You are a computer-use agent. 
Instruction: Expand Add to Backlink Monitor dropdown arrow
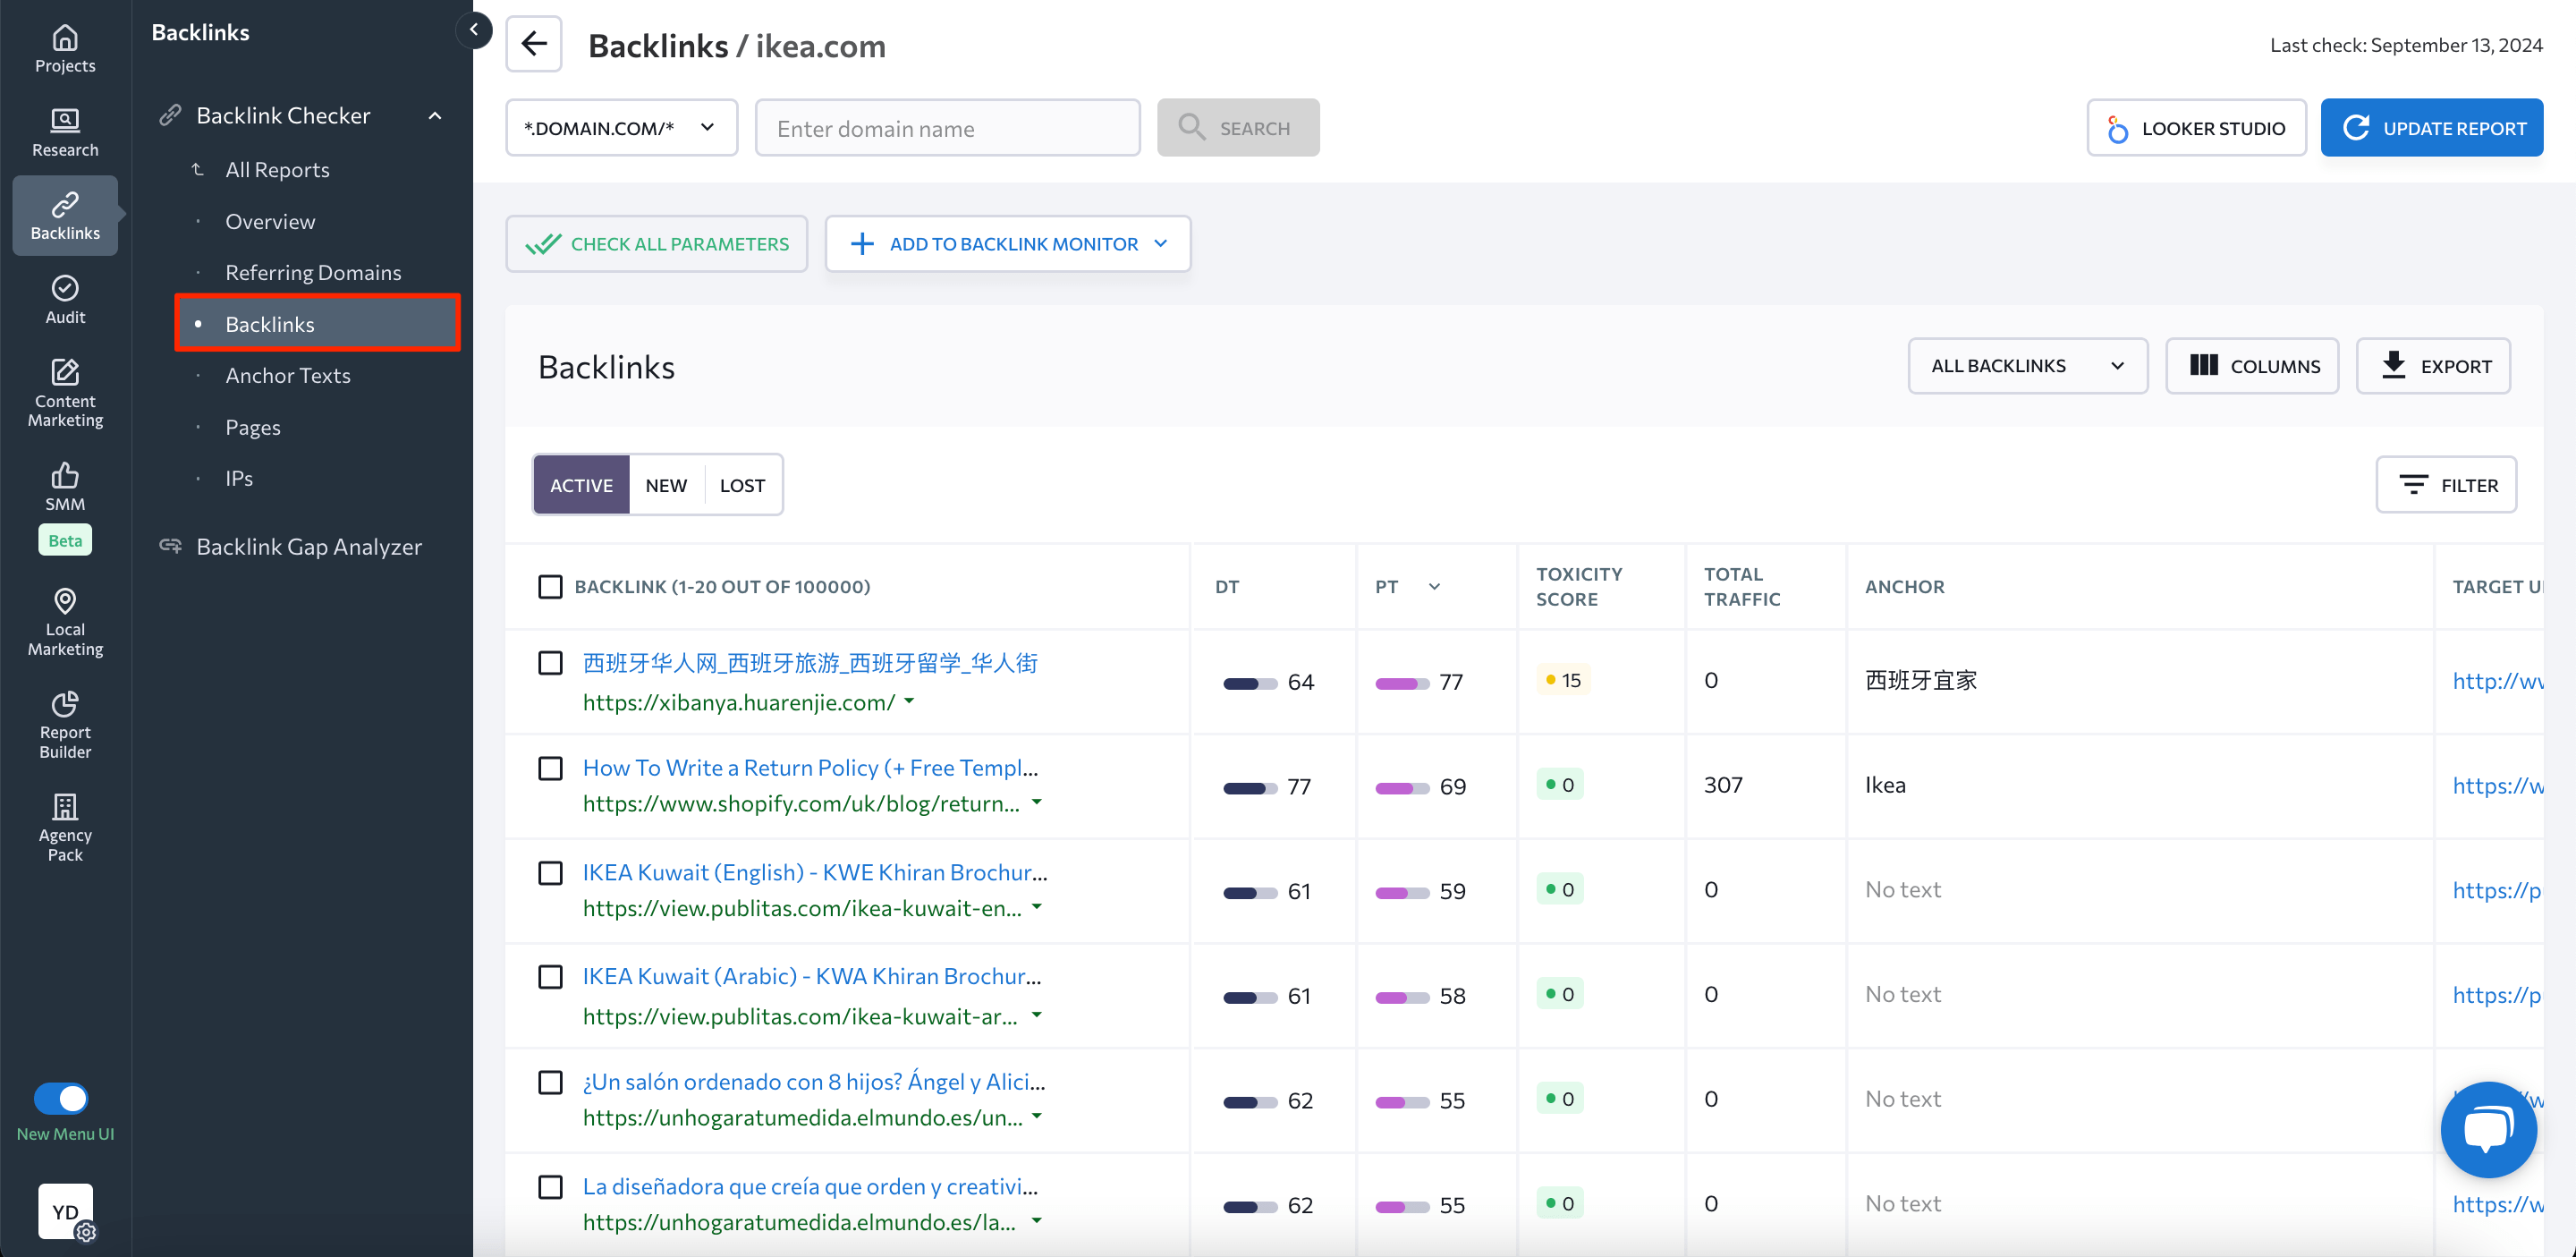[1160, 243]
